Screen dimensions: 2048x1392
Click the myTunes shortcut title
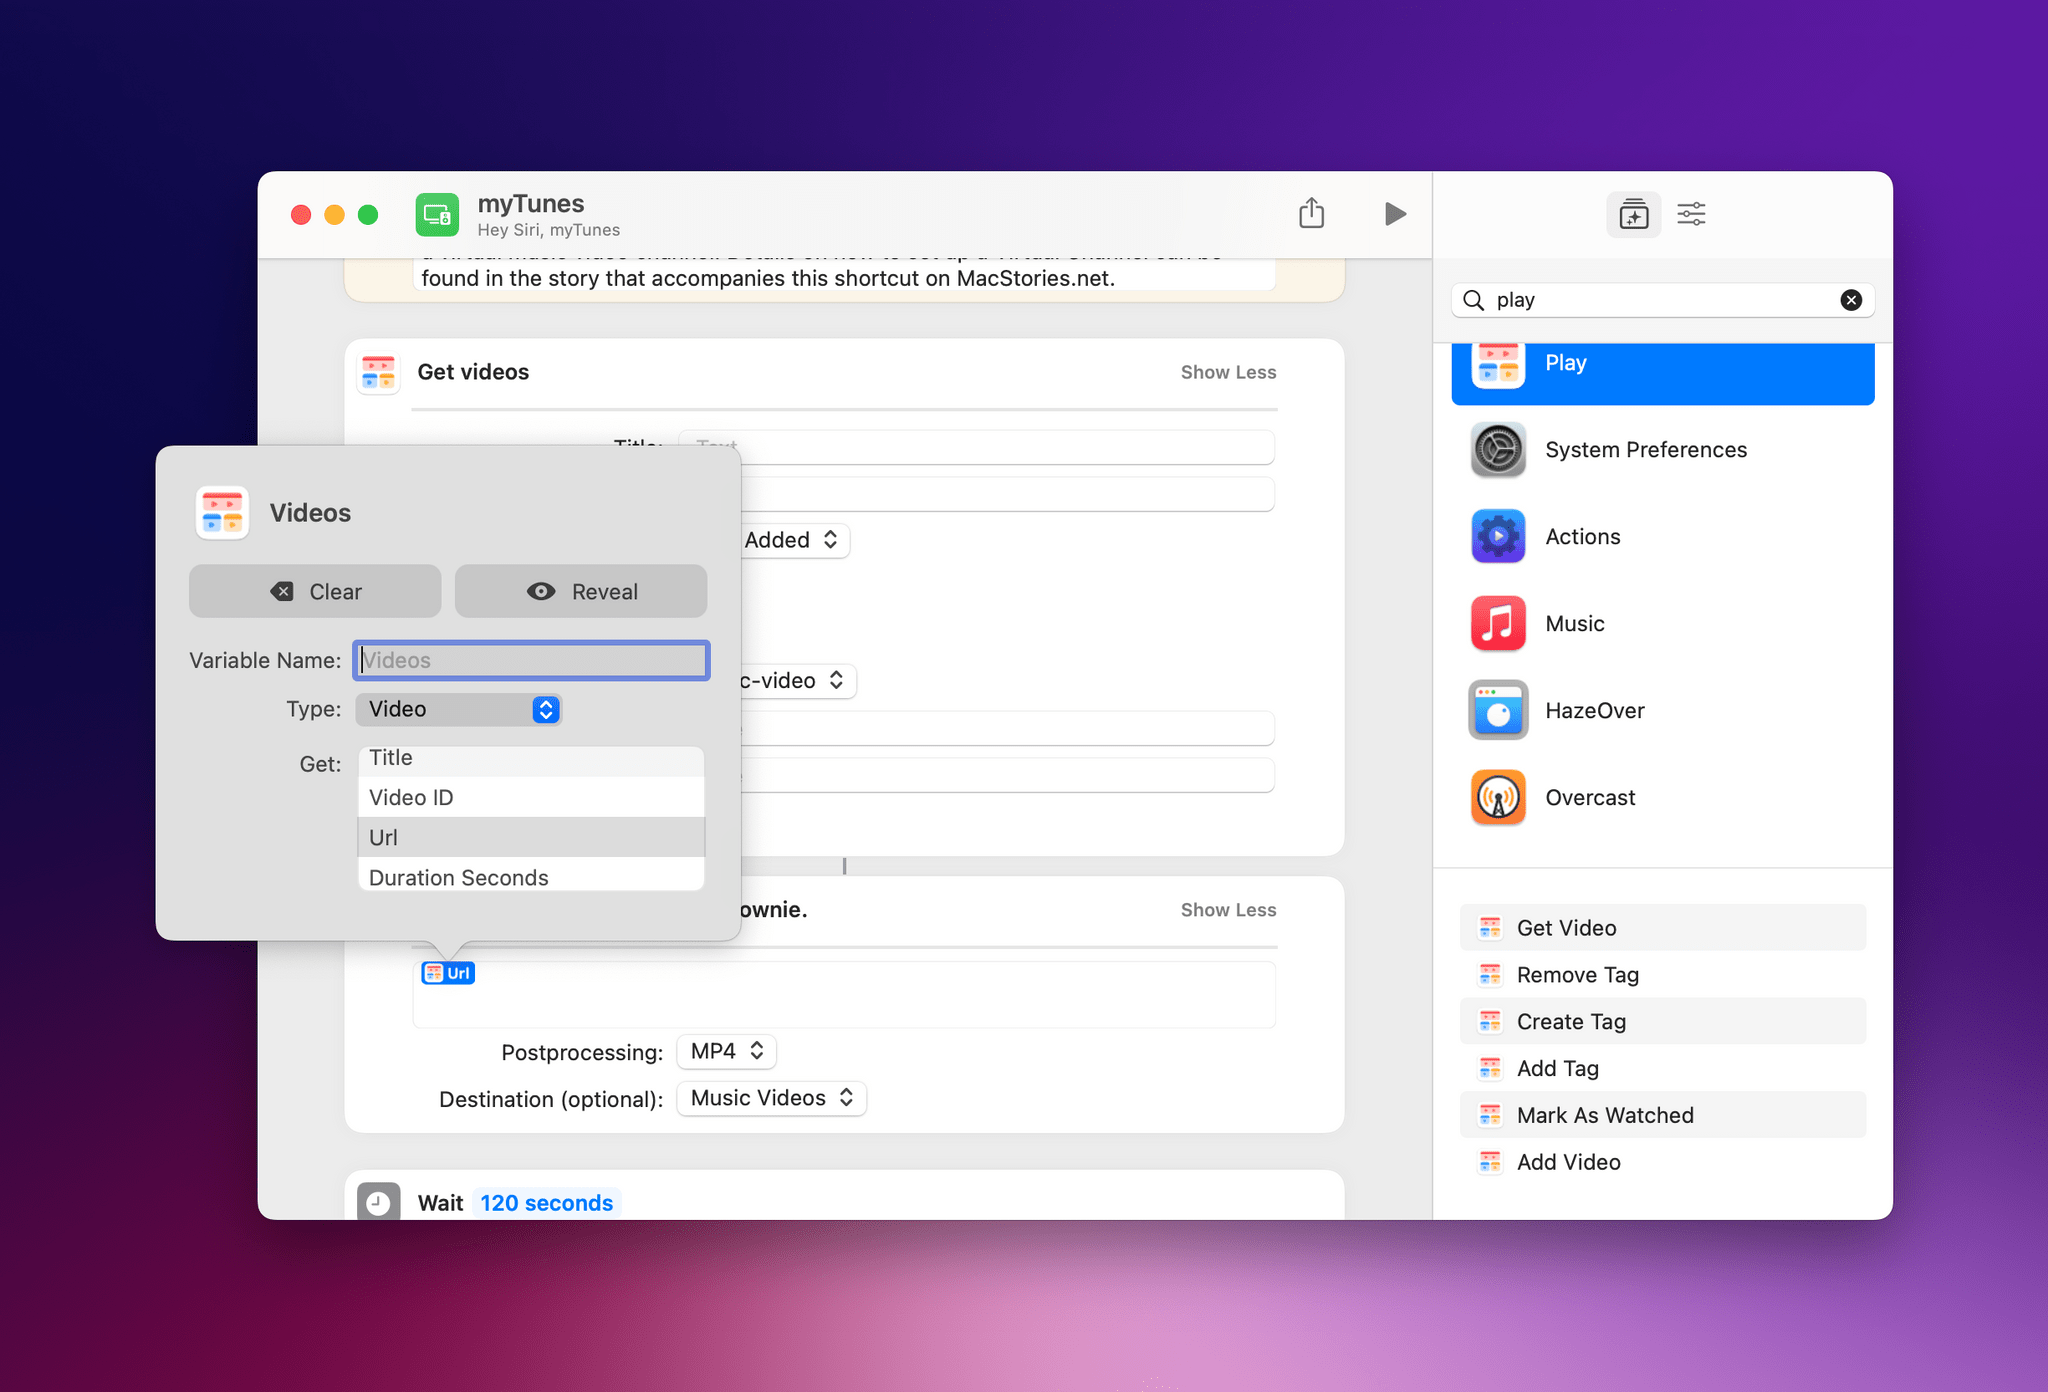531,204
